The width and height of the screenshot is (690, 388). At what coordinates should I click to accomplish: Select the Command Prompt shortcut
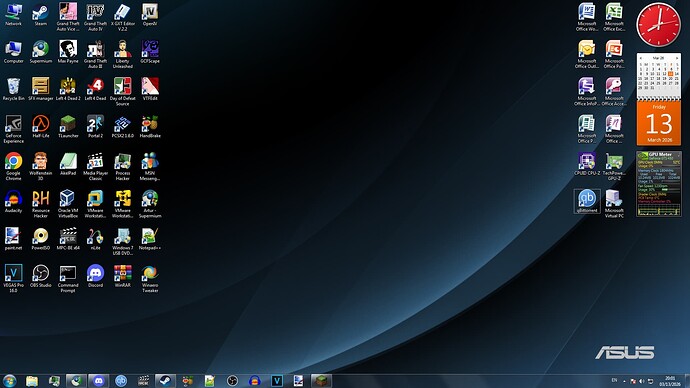(x=68, y=278)
